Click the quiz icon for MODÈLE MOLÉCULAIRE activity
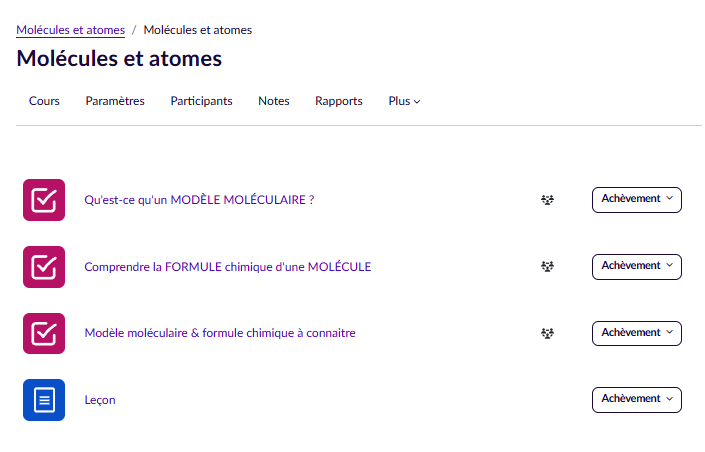 tap(44, 200)
